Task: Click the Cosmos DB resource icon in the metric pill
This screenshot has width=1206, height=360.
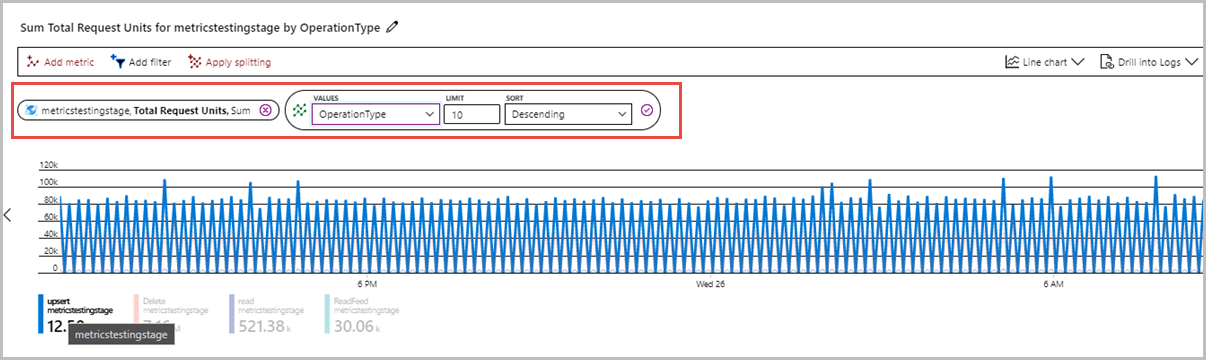Action: tap(32, 111)
